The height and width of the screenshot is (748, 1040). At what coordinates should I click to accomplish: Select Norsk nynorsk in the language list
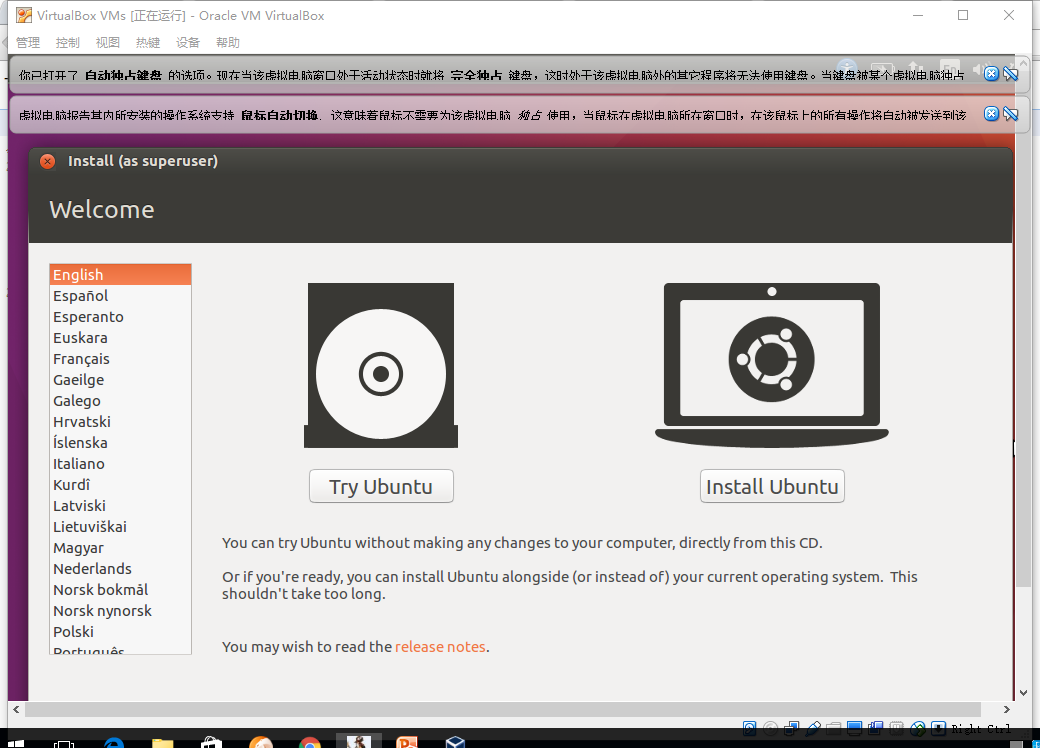[x=120, y=611]
